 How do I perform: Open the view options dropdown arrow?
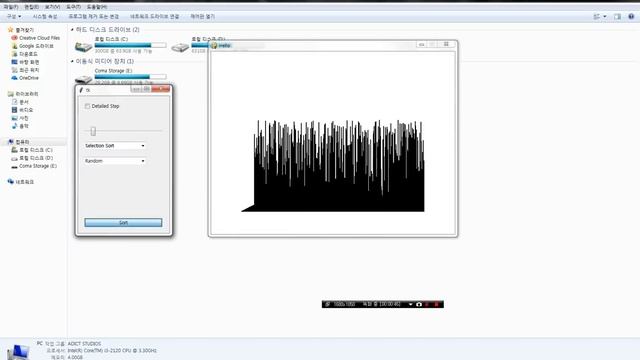pyautogui.click(x=604, y=16)
